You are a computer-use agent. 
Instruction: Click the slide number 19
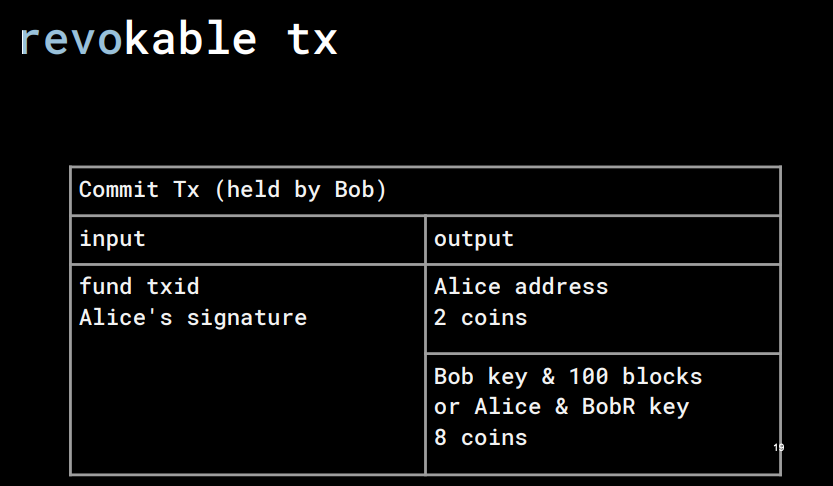778,447
